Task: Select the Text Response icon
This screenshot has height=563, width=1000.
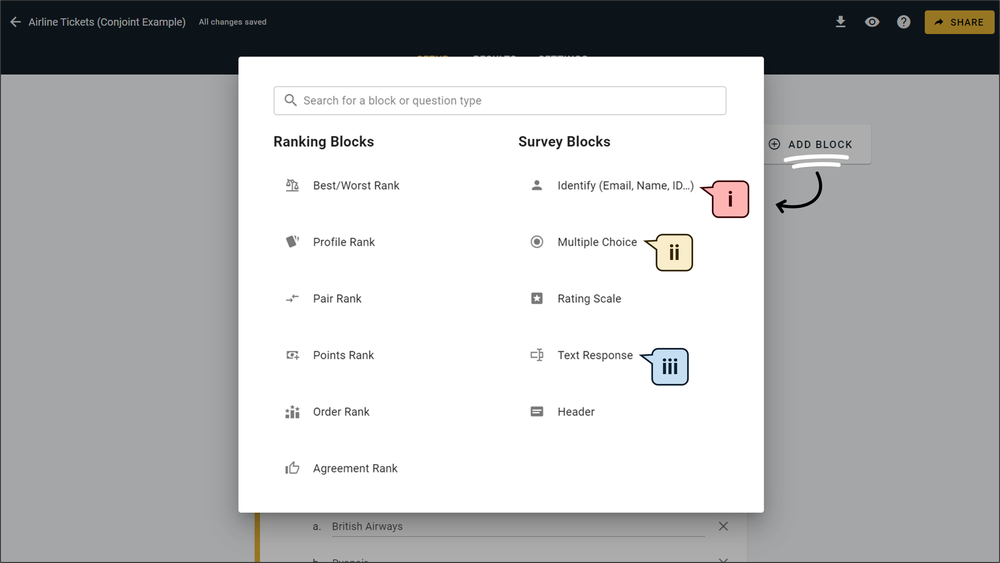Action: click(537, 355)
